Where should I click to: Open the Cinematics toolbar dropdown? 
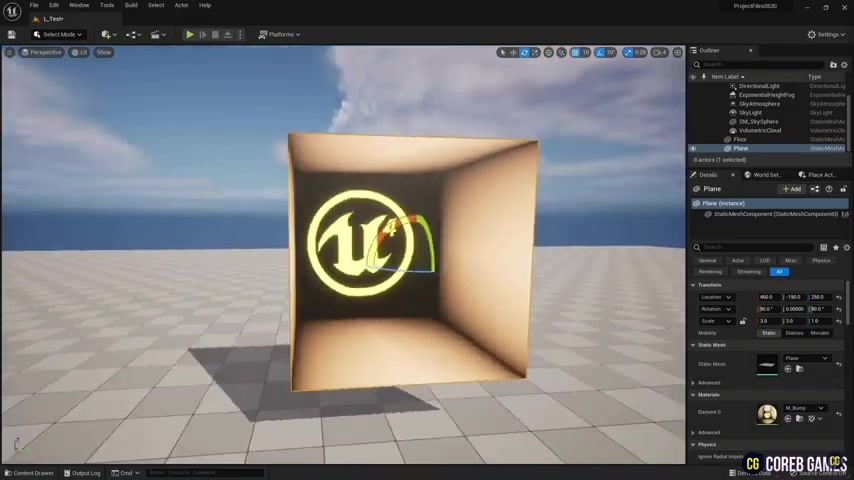coord(158,34)
